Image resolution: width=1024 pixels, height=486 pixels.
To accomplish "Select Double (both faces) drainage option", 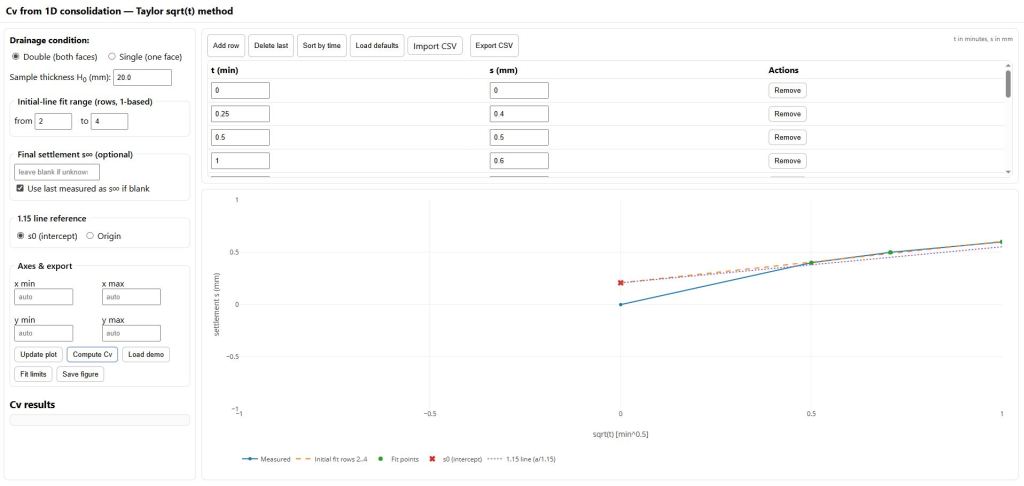I will pos(16,56).
